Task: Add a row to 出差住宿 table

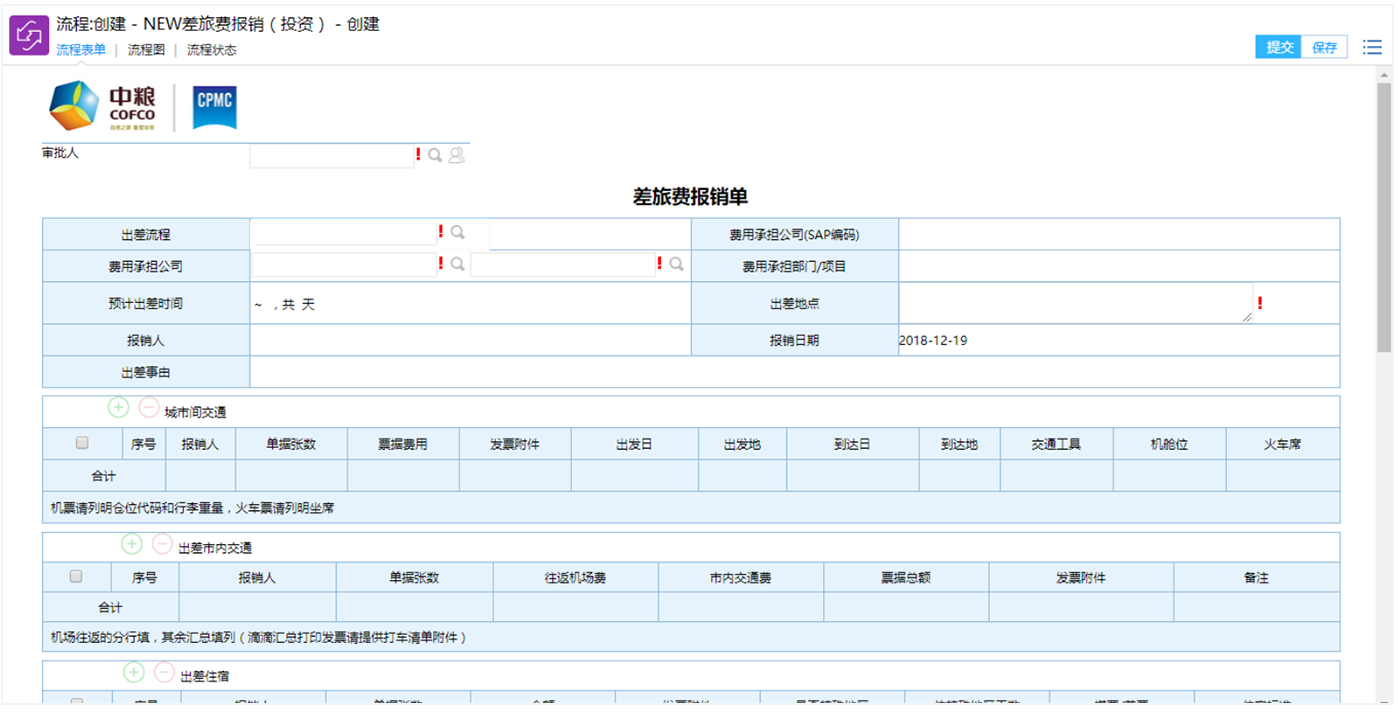Action: 134,672
